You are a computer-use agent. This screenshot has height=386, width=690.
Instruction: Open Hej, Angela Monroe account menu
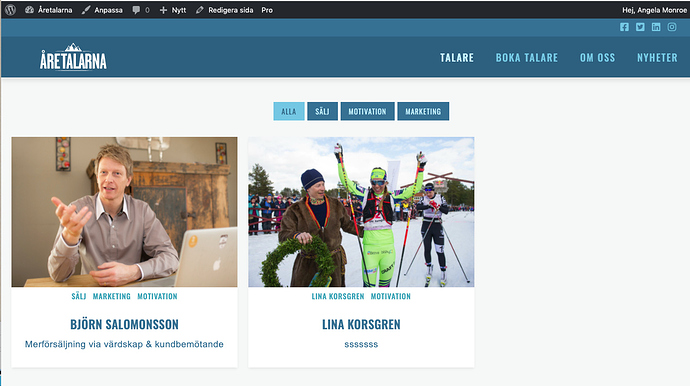pyautogui.click(x=654, y=10)
